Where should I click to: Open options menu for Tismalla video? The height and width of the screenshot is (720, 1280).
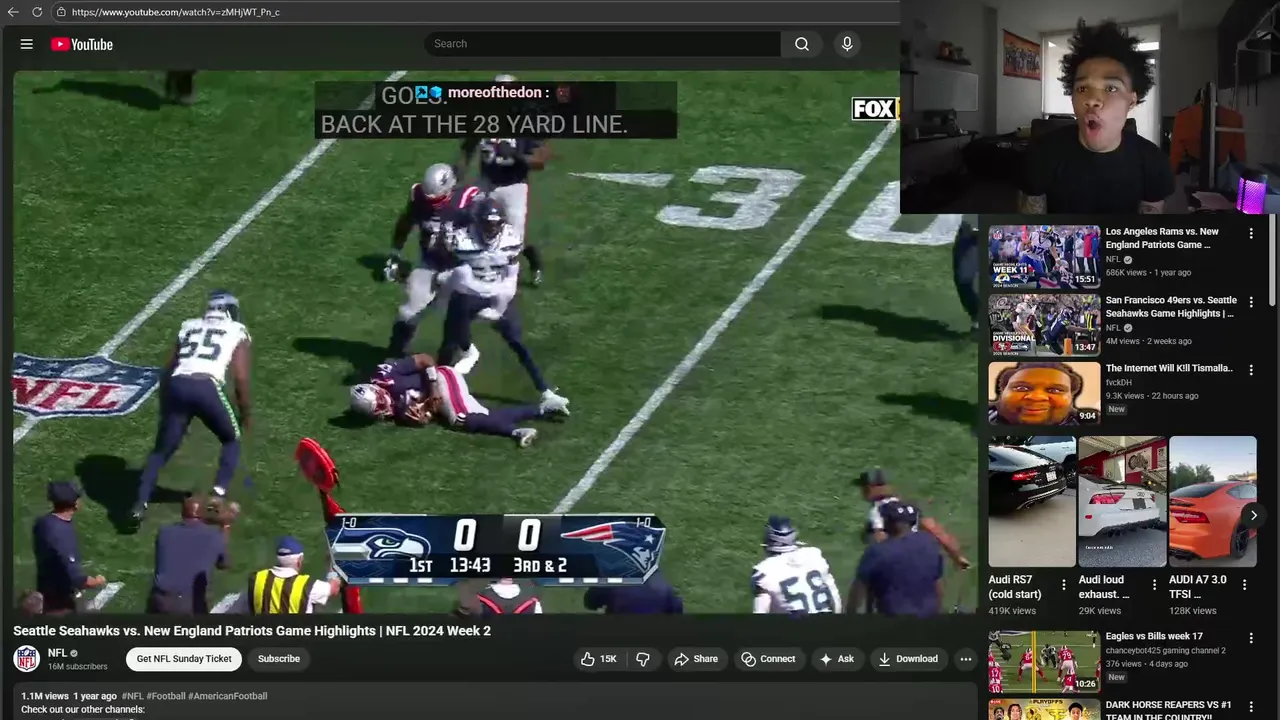(x=1250, y=369)
